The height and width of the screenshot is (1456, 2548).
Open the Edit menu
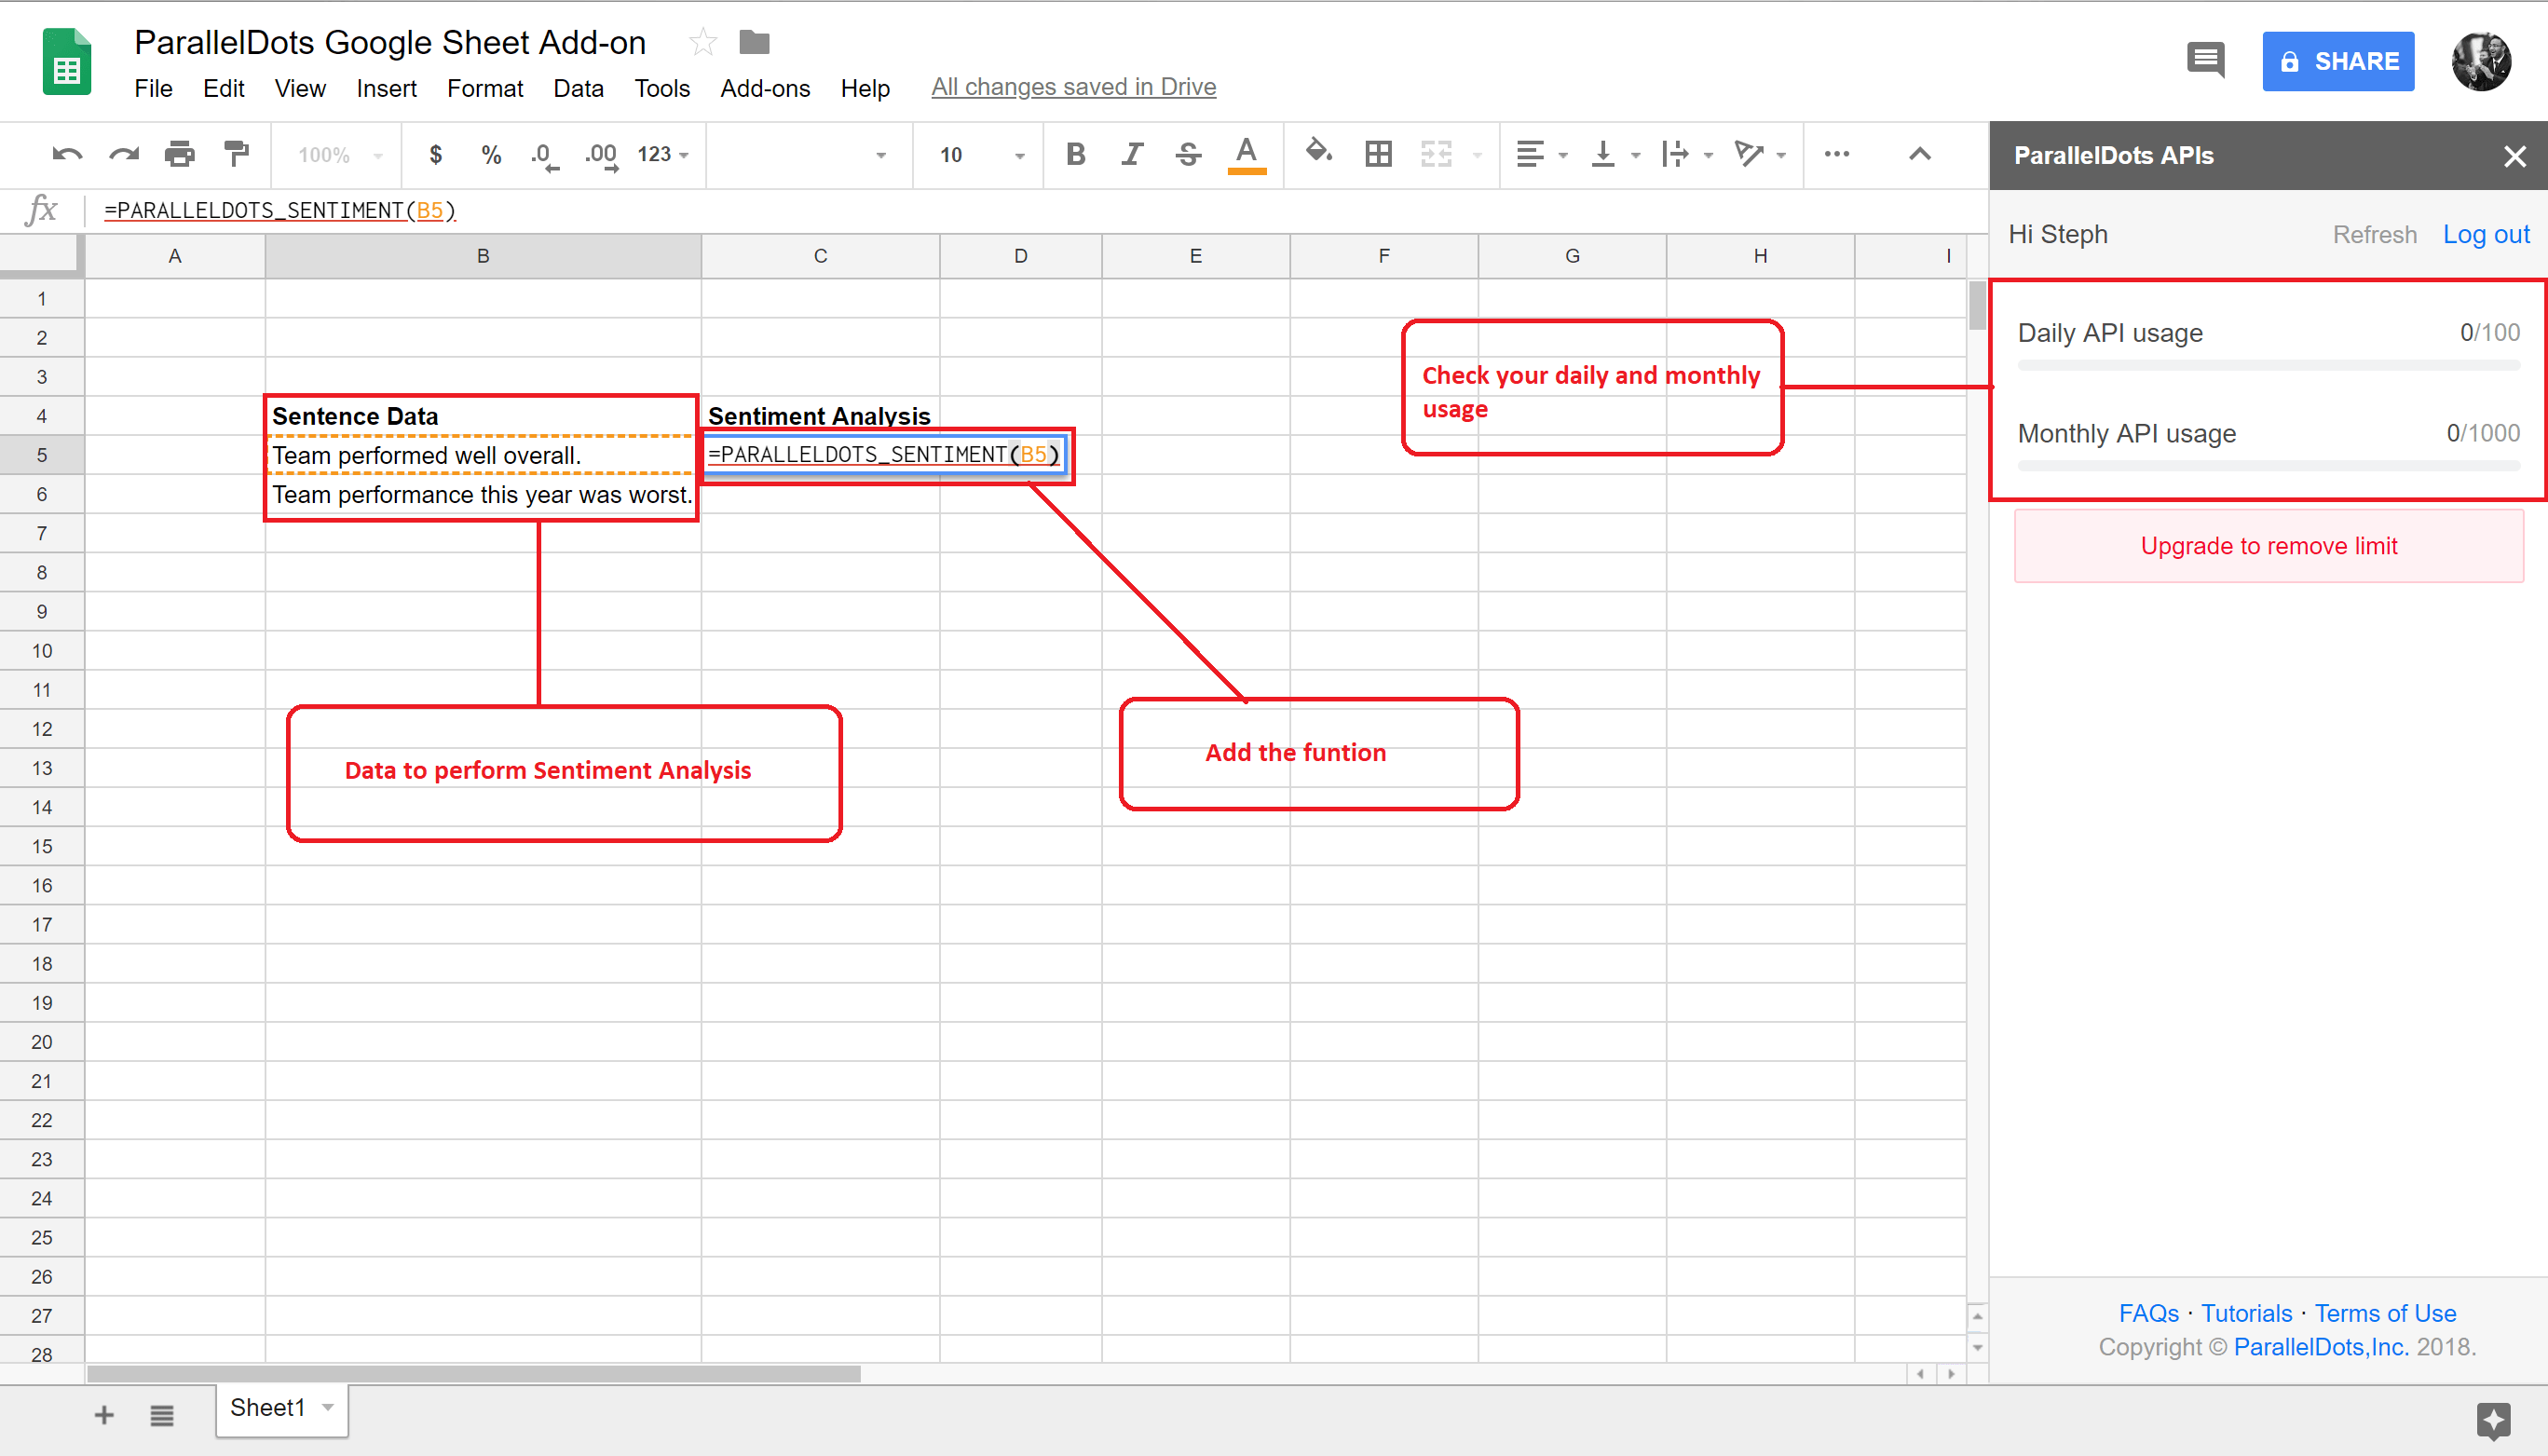point(223,88)
